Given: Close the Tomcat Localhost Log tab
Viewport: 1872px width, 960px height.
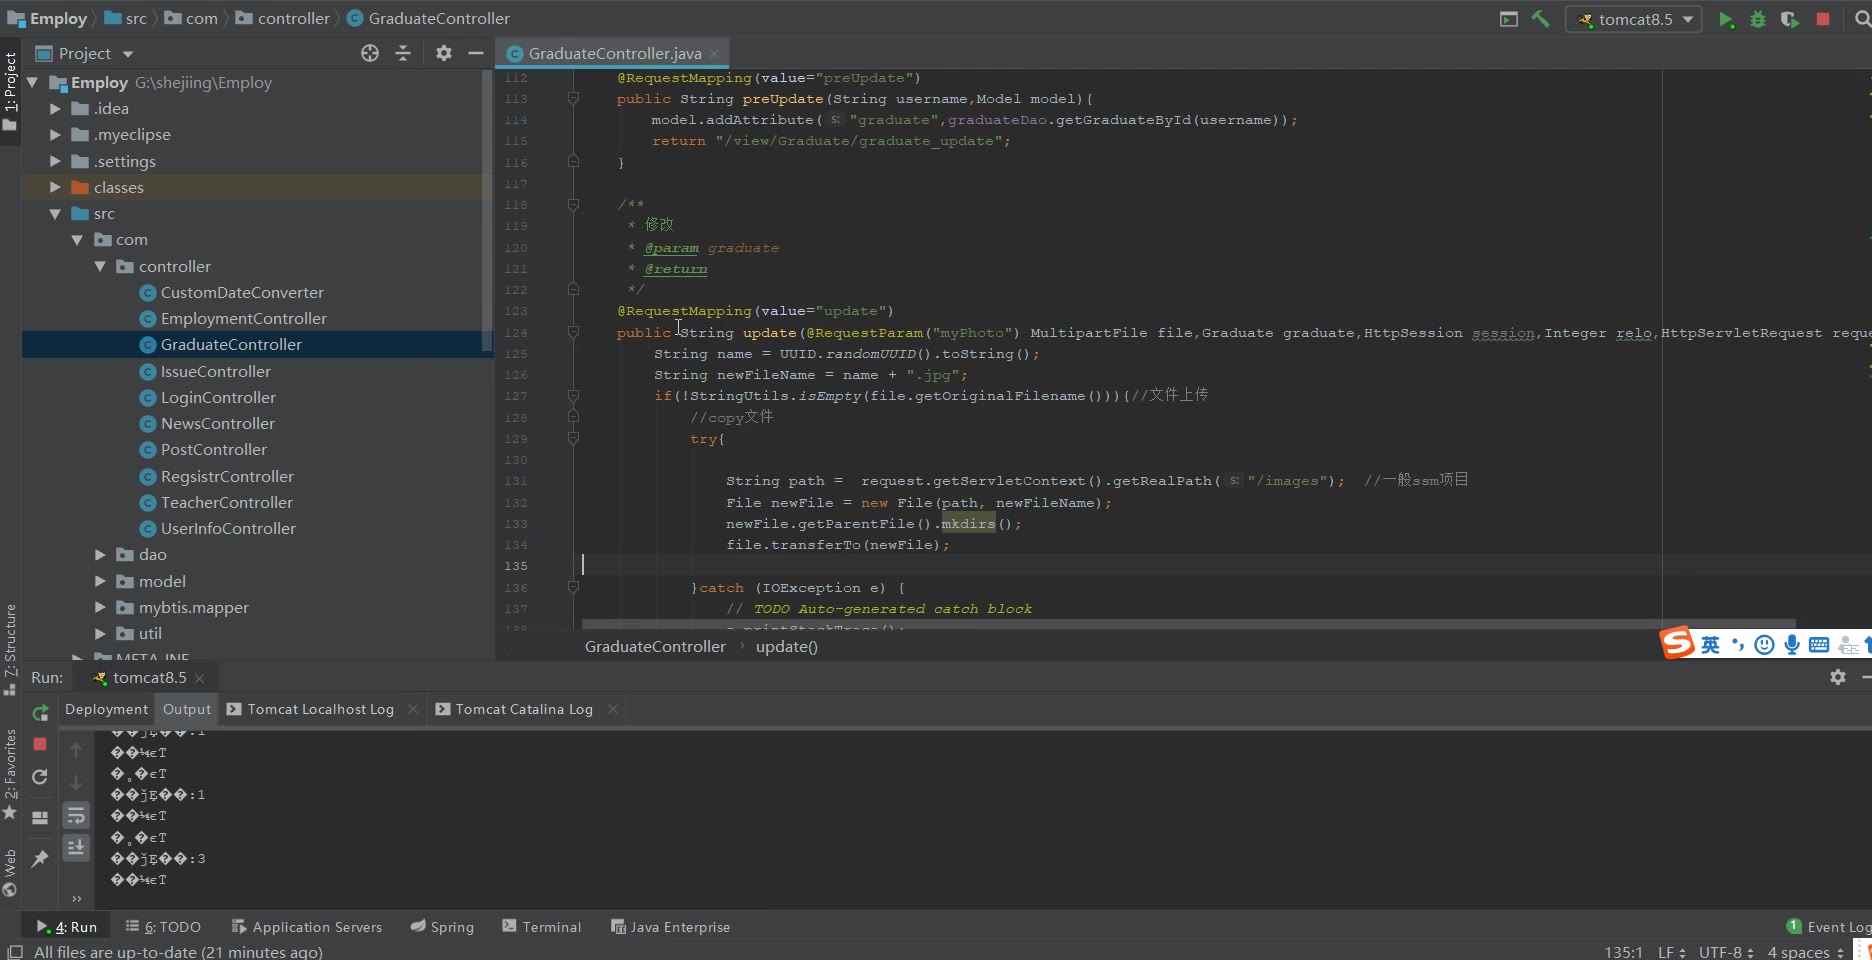Looking at the screenshot, I should click(x=413, y=709).
